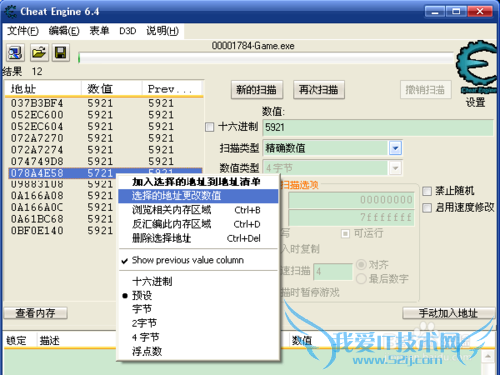Open the D3D menu
Screen dimensions: 500x375
[x=128, y=31]
